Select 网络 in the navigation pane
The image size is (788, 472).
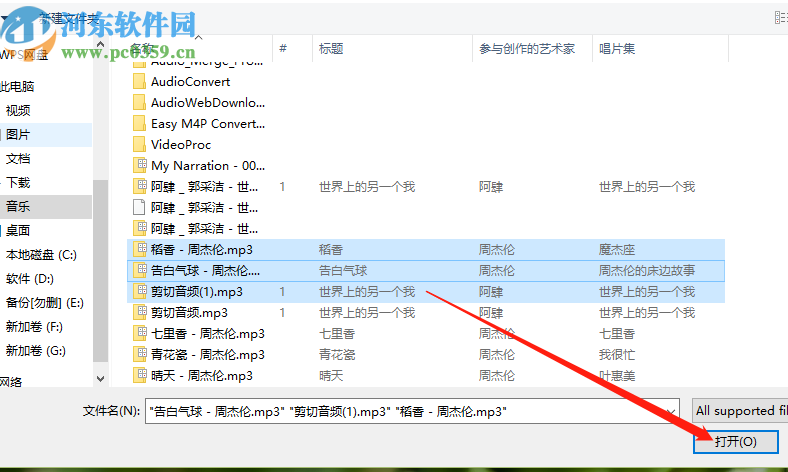[x=11, y=382]
